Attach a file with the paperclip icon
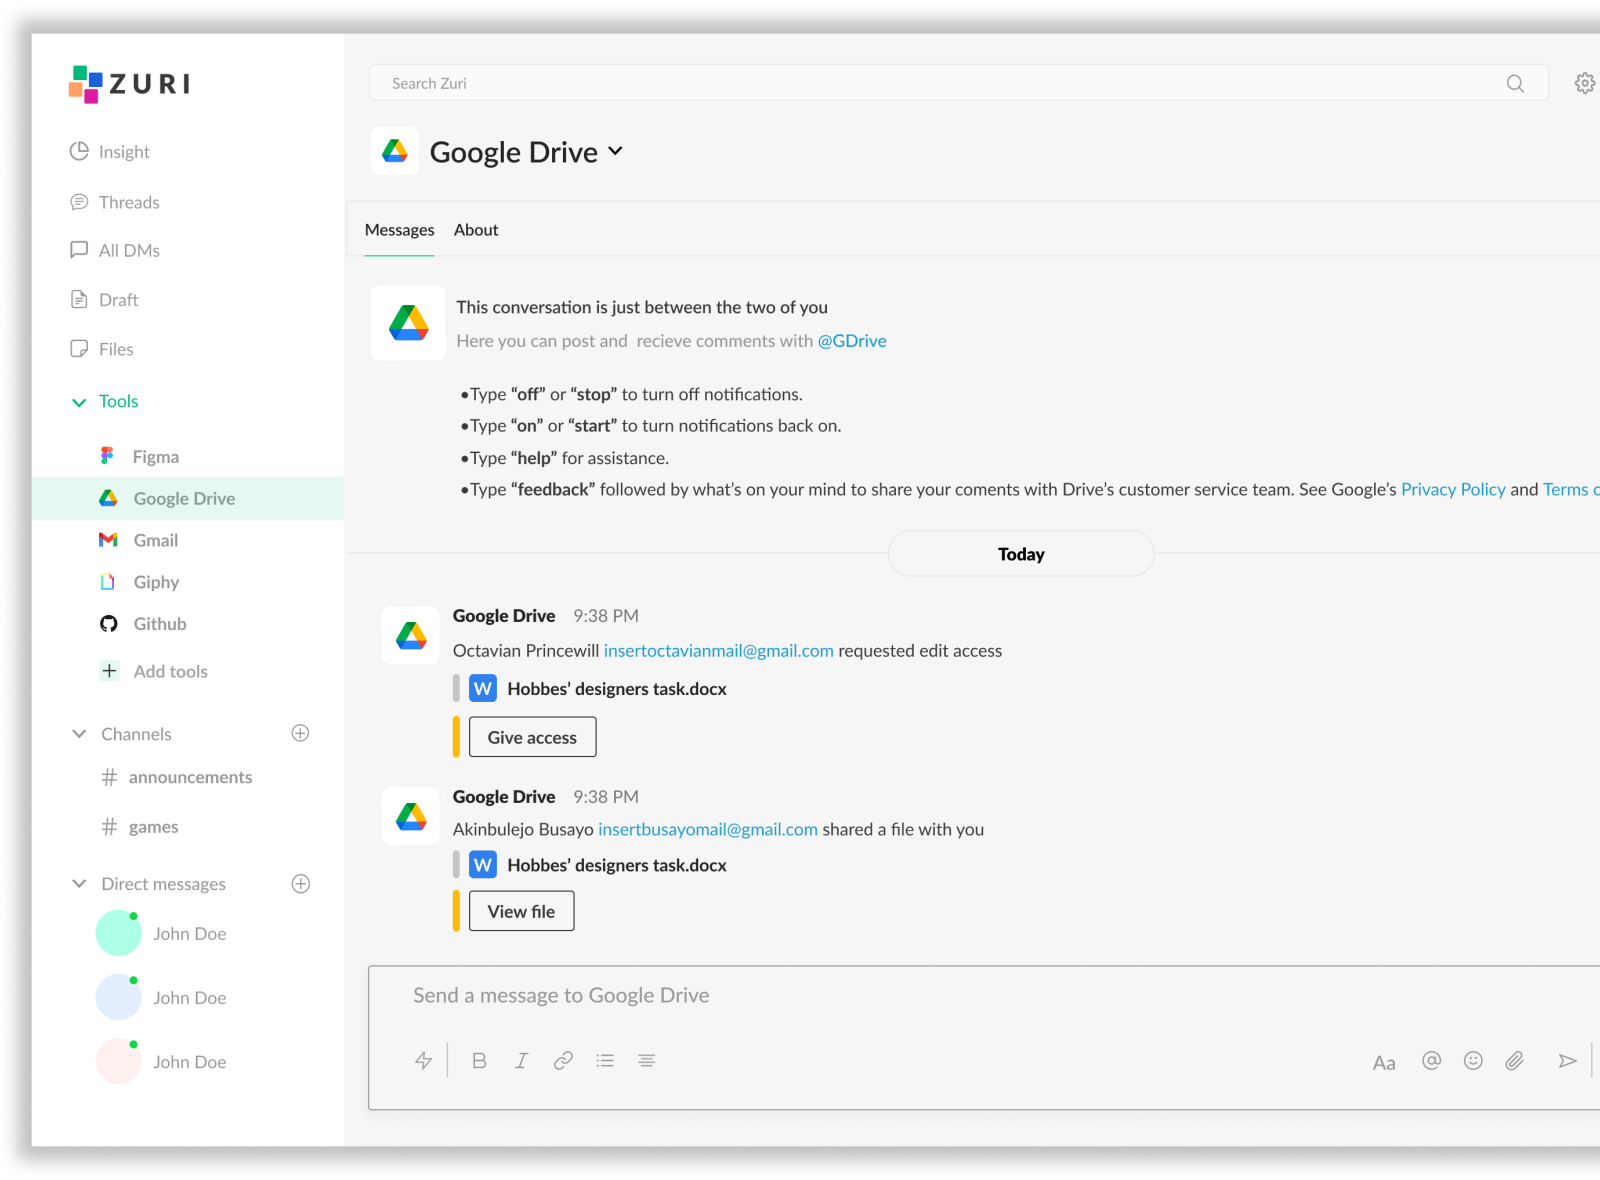This screenshot has height=1180, width=1600. (1514, 1061)
